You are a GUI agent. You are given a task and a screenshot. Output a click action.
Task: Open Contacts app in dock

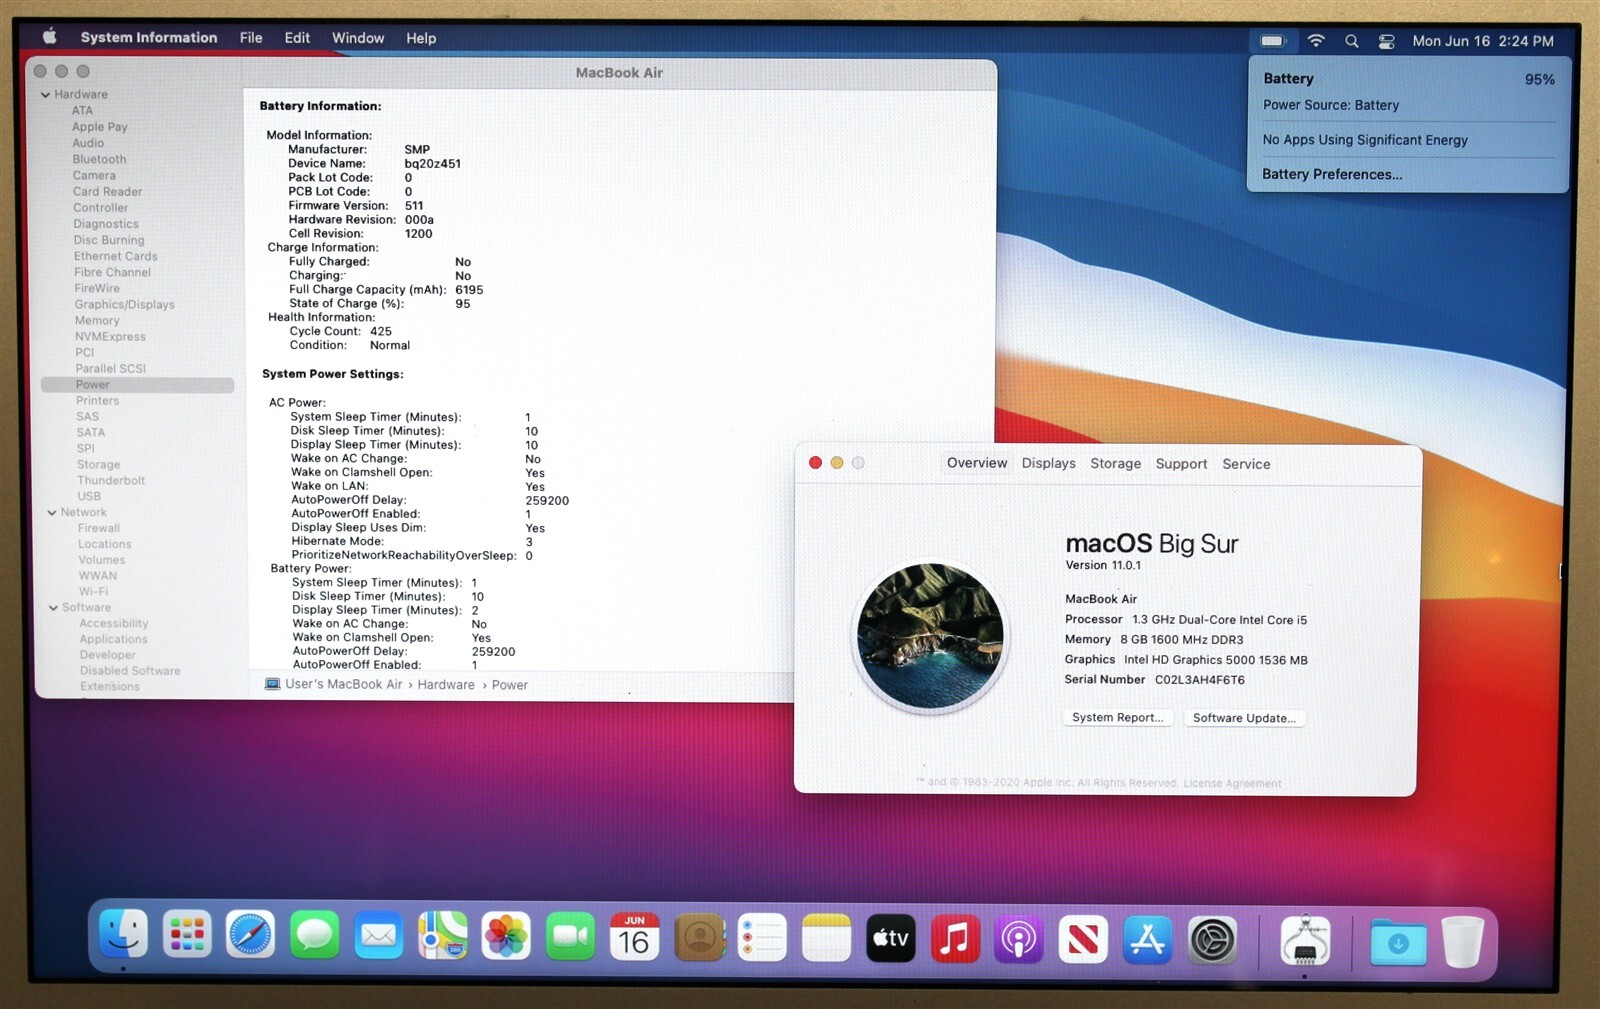click(x=699, y=937)
